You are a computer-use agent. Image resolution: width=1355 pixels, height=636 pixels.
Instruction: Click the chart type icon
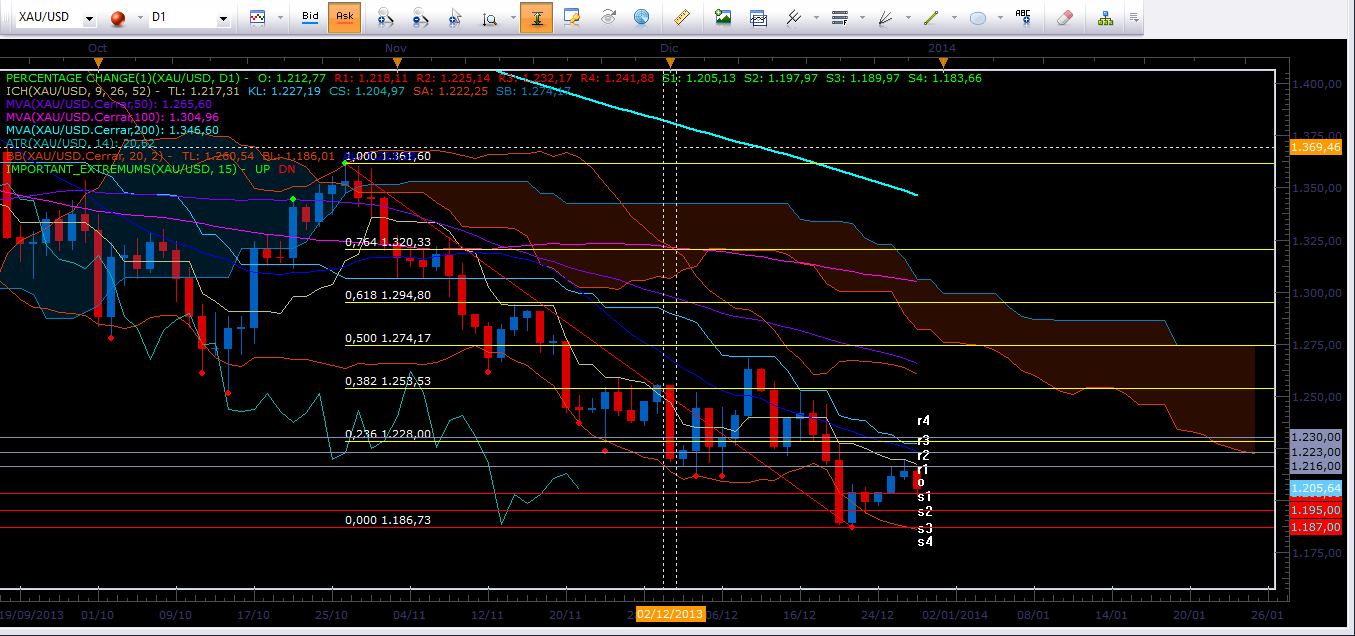[x=258, y=17]
